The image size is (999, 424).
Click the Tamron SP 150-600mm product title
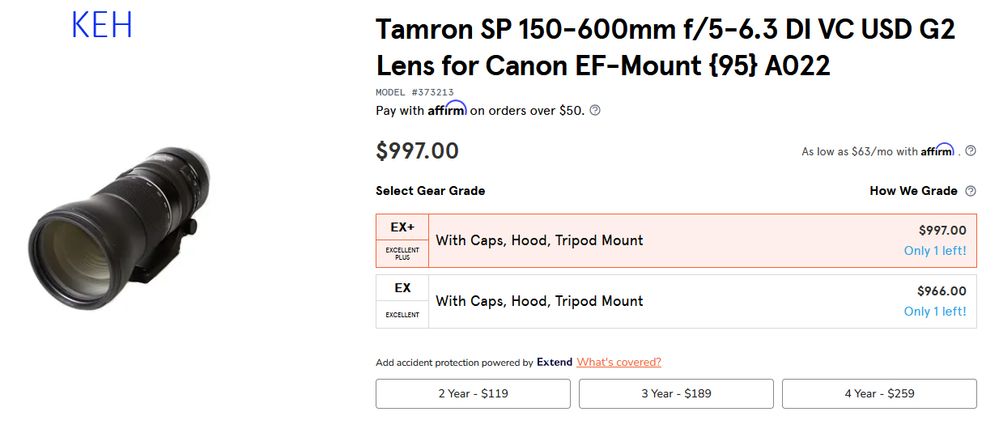point(665,47)
